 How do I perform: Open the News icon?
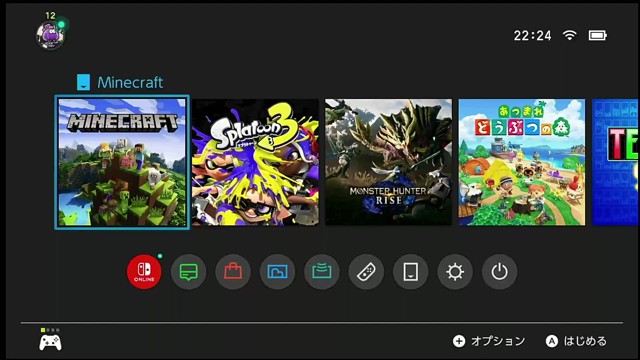tap(189, 271)
